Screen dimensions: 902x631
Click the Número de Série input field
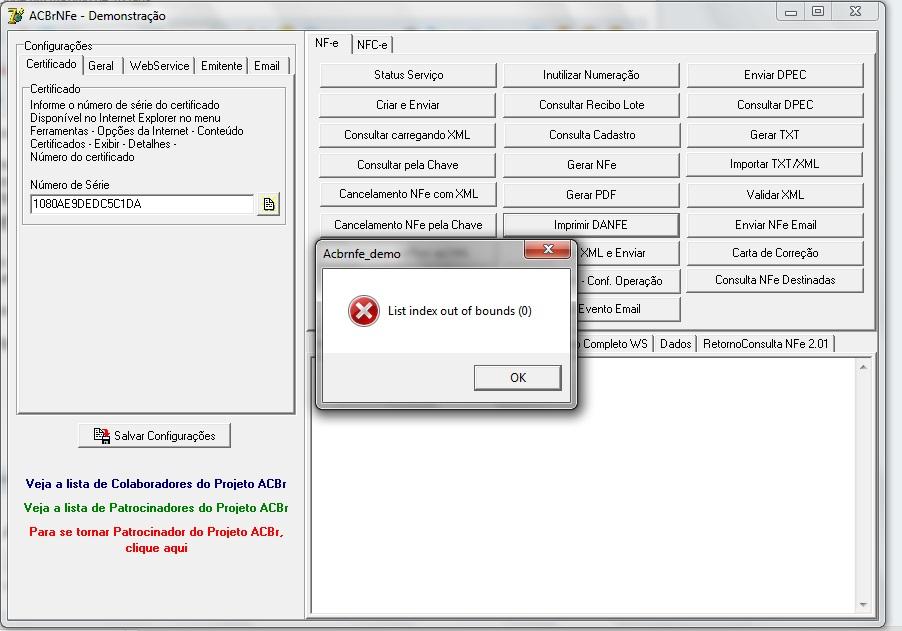[142, 204]
